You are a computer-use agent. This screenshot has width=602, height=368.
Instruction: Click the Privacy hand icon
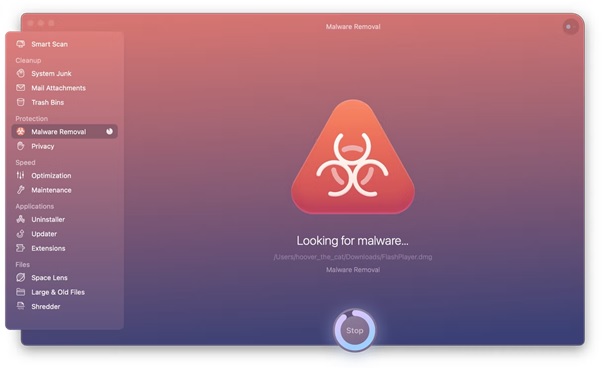point(21,146)
